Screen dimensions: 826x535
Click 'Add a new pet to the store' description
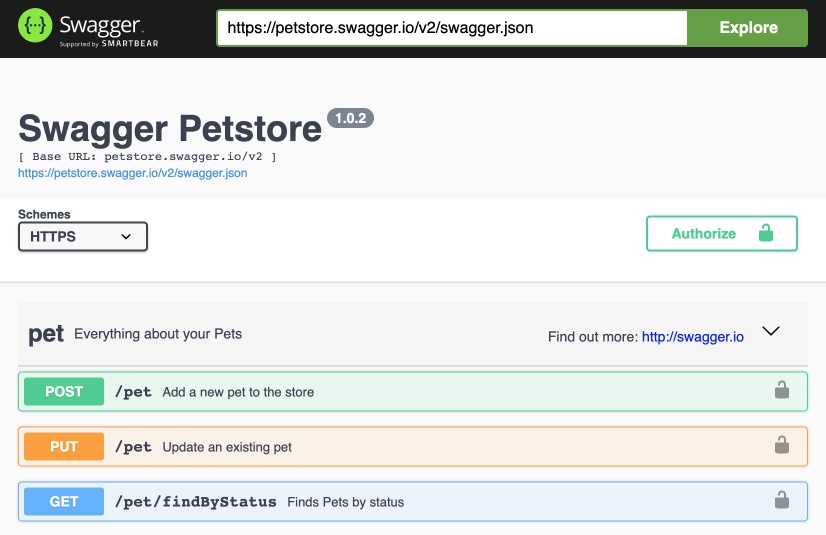click(238, 392)
